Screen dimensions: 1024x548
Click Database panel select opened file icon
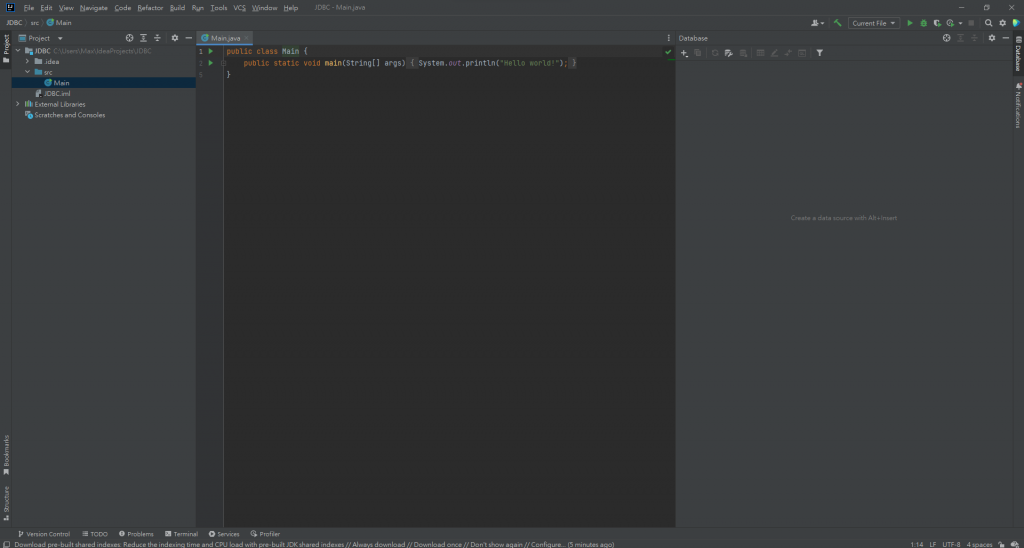[x=946, y=38]
